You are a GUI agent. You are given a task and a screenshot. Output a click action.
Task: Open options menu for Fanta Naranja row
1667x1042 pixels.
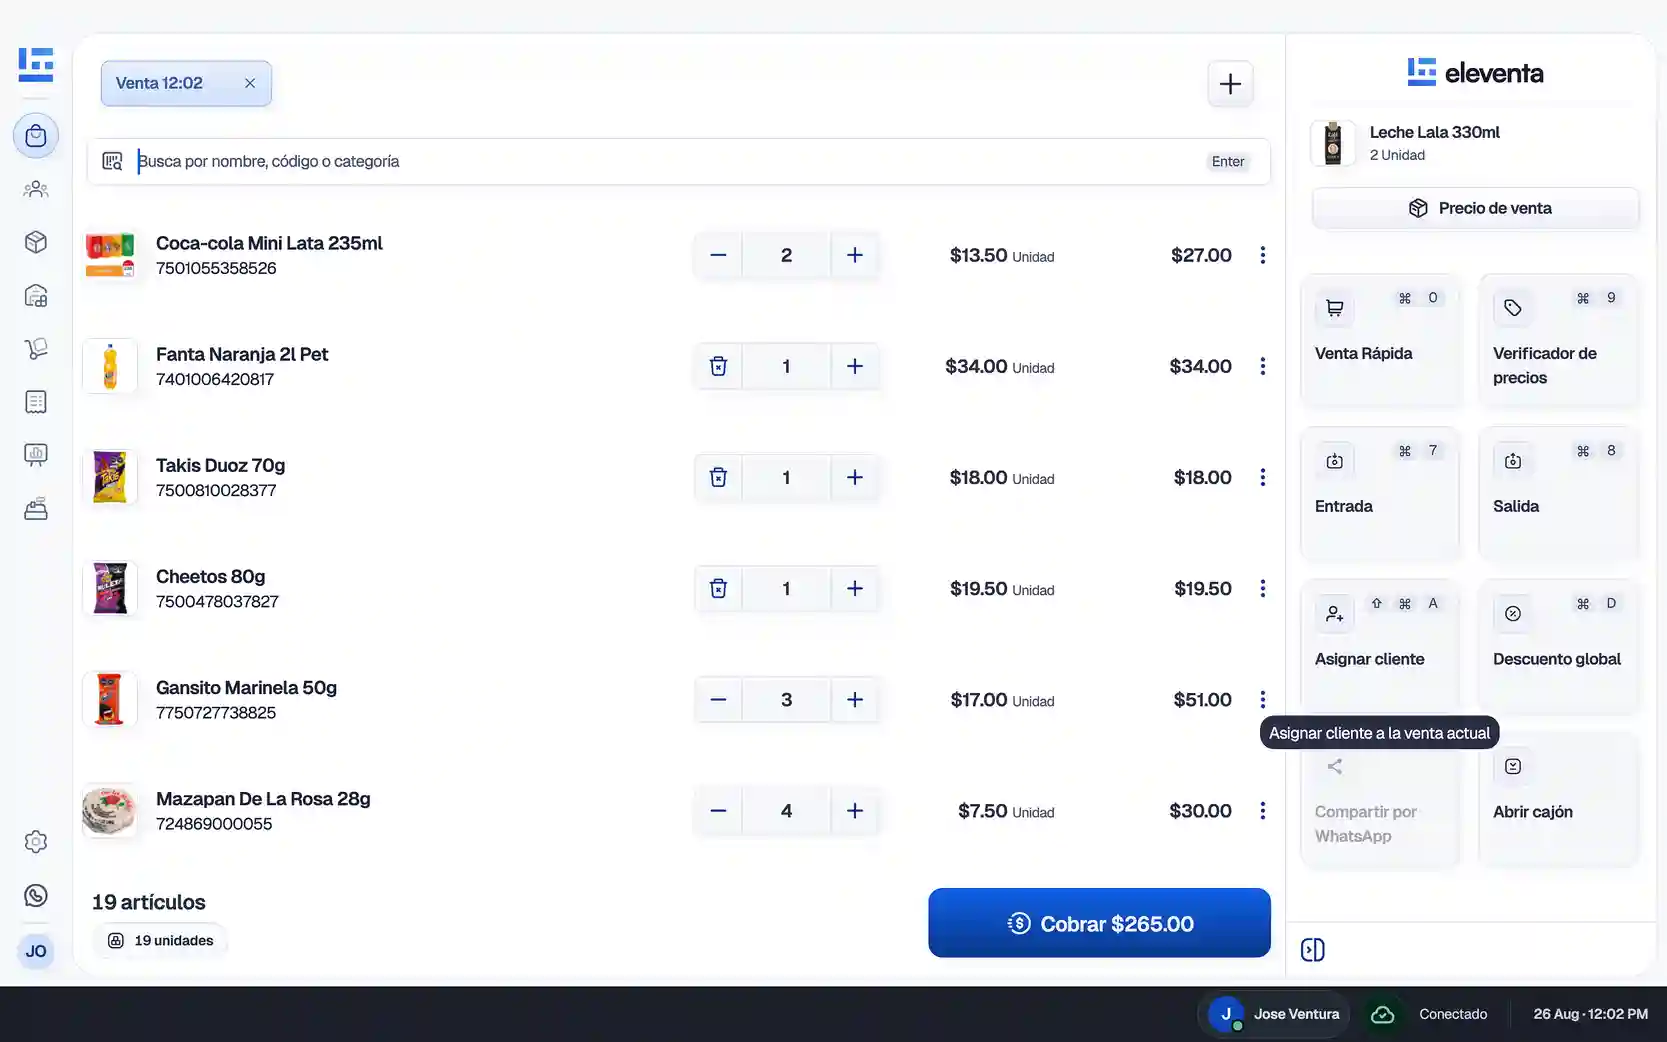tap(1263, 366)
